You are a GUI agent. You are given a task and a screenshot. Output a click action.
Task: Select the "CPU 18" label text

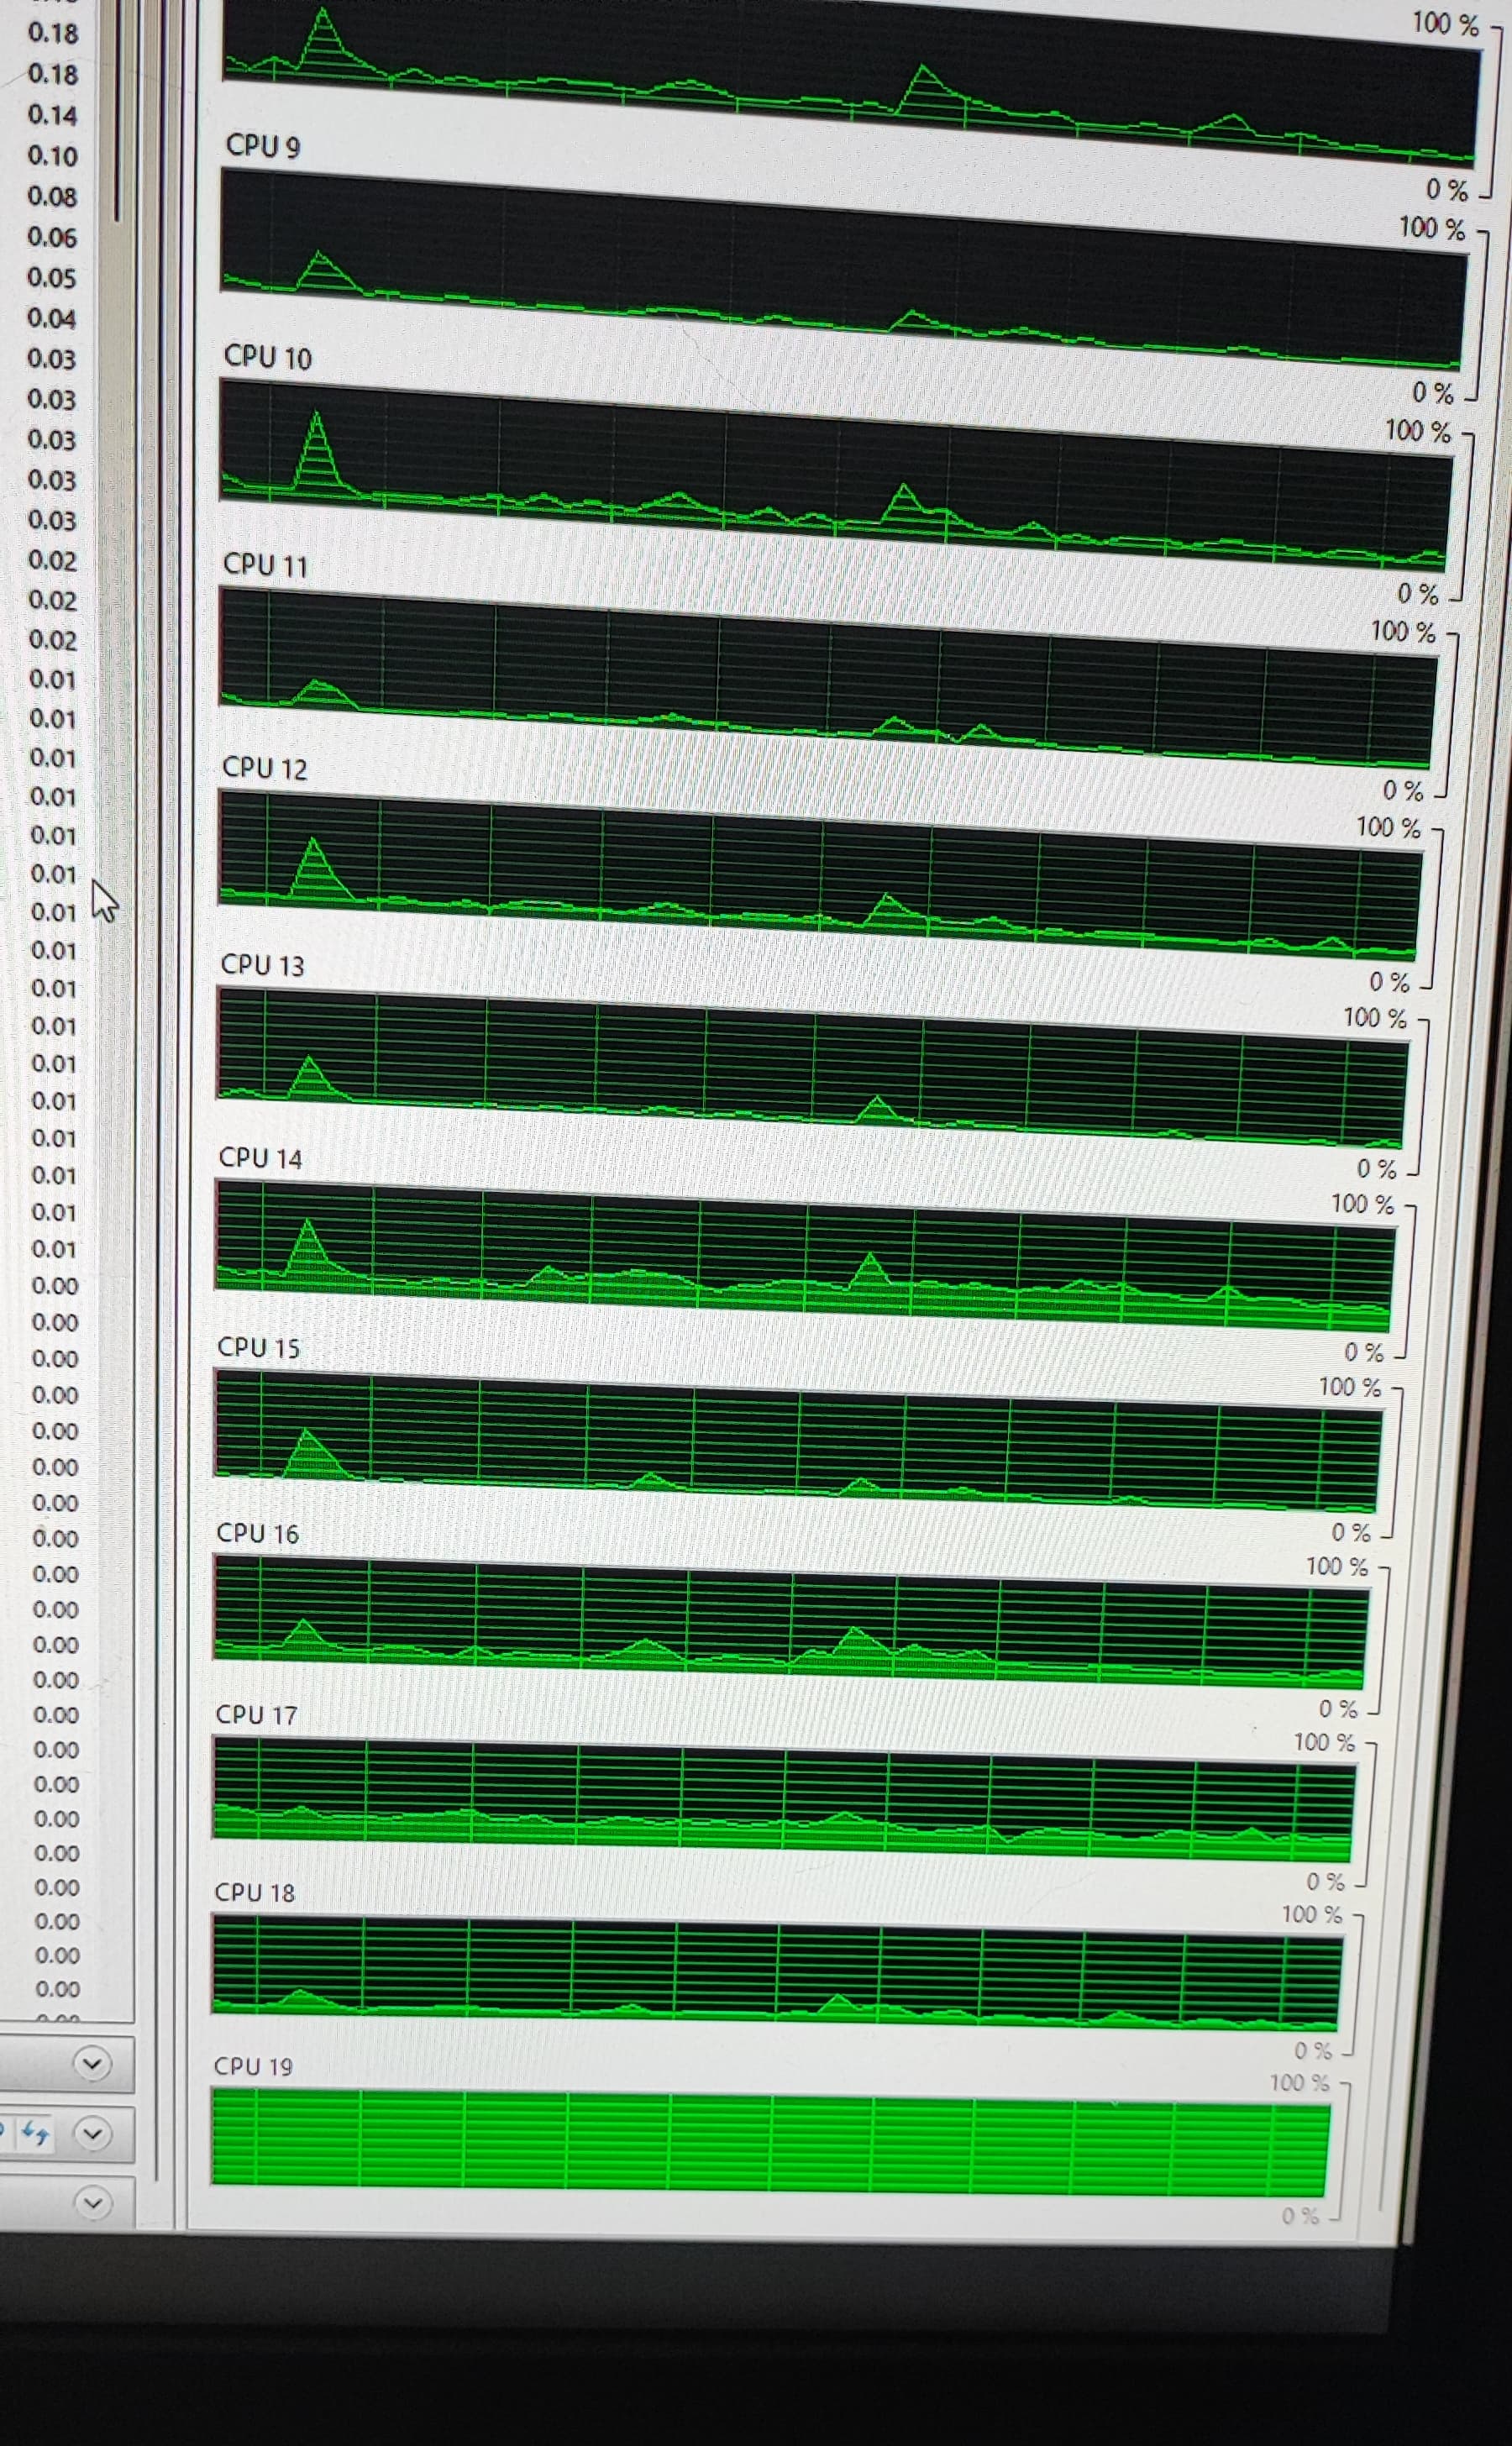[x=255, y=1892]
